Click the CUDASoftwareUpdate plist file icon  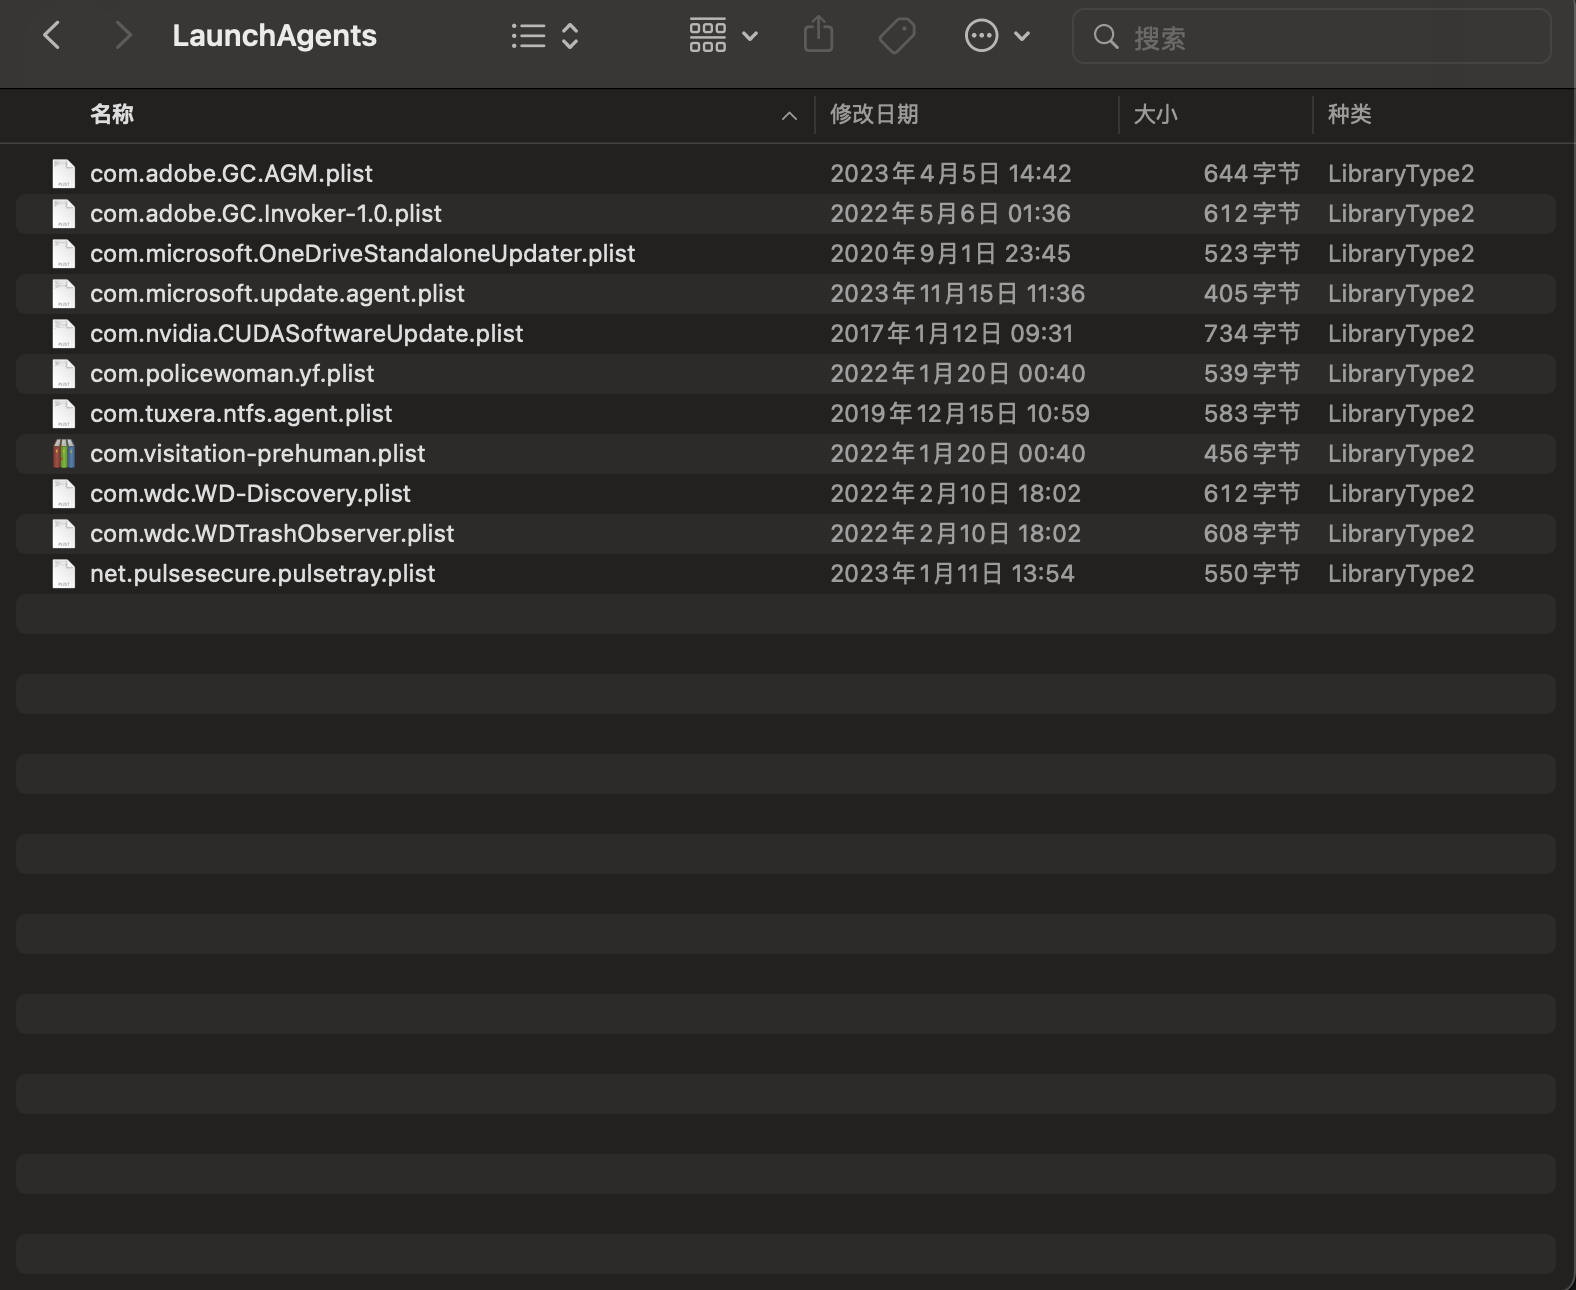(x=64, y=334)
